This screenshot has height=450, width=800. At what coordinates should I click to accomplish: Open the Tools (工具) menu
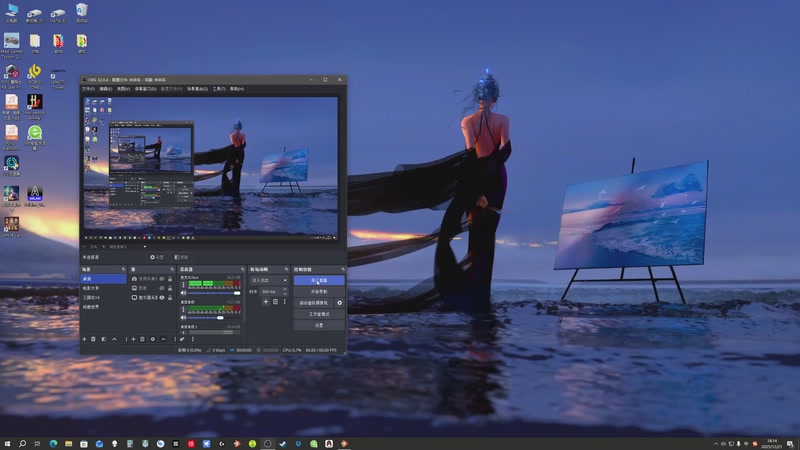click(x=219, y=89)
